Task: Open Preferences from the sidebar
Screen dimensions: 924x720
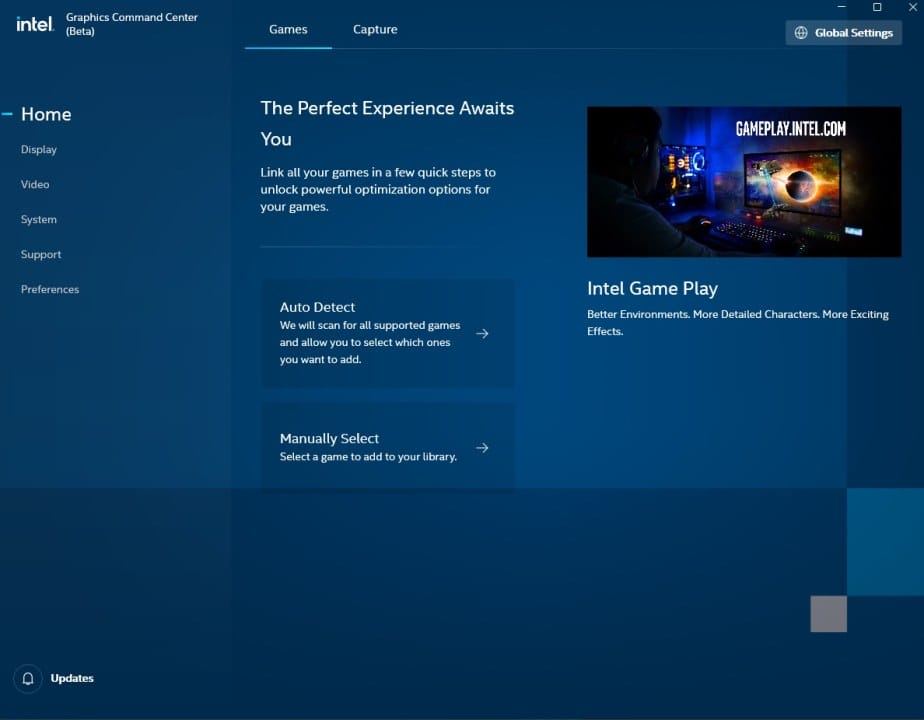Action: [49, 289]
